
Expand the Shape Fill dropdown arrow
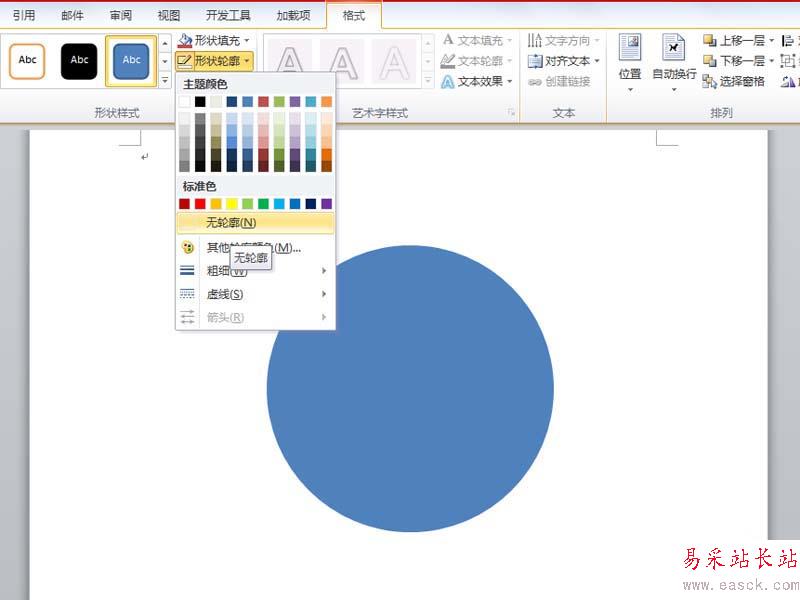click(x=247, y=40)
